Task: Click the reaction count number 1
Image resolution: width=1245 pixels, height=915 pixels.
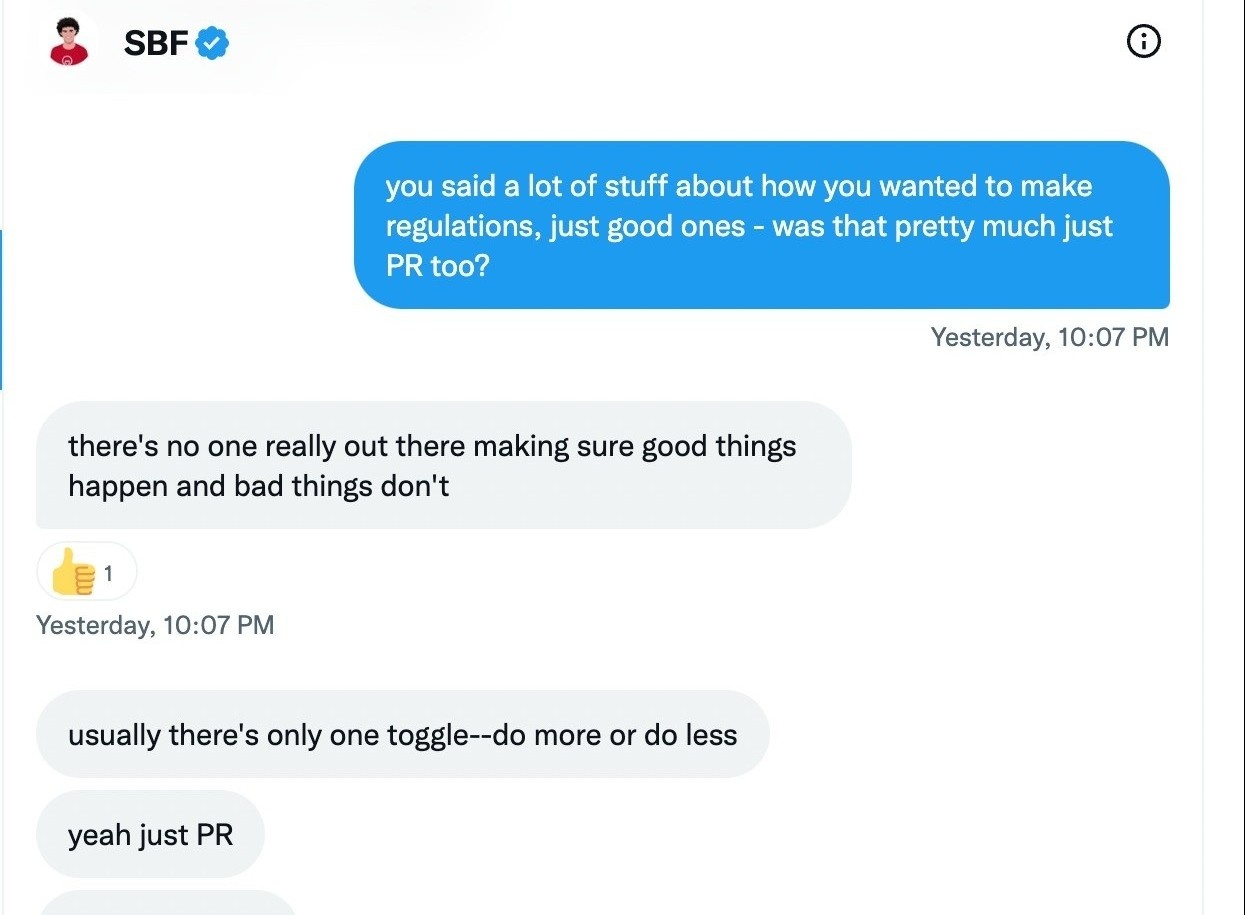Action: (x=109, y=574)
